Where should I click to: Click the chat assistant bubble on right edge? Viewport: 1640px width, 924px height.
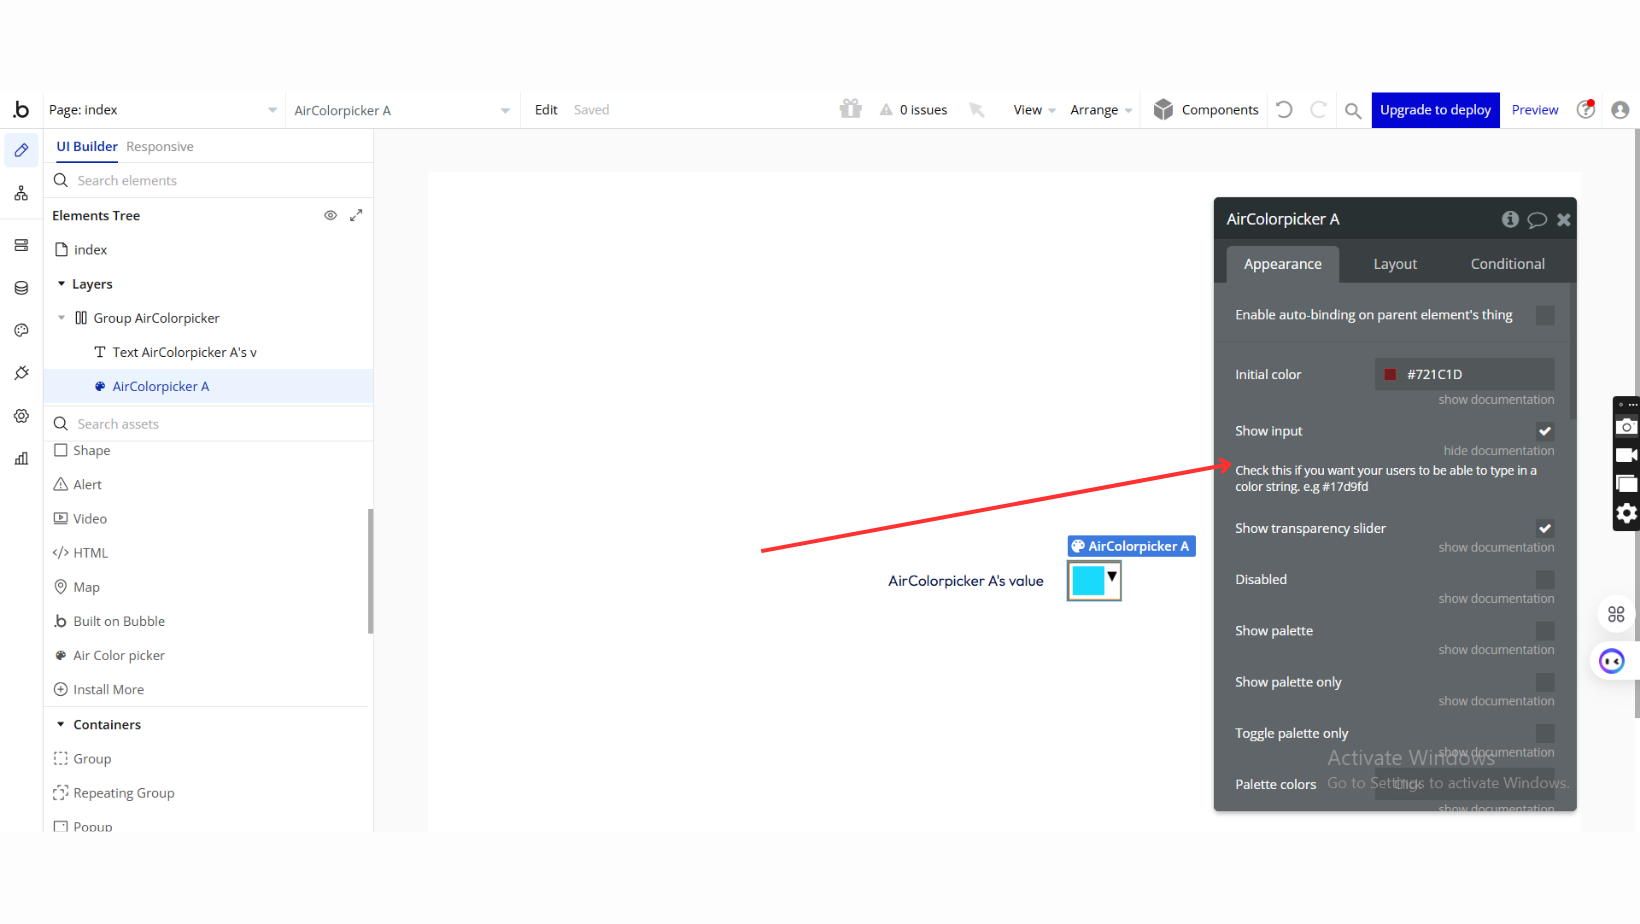[1612, 661]
